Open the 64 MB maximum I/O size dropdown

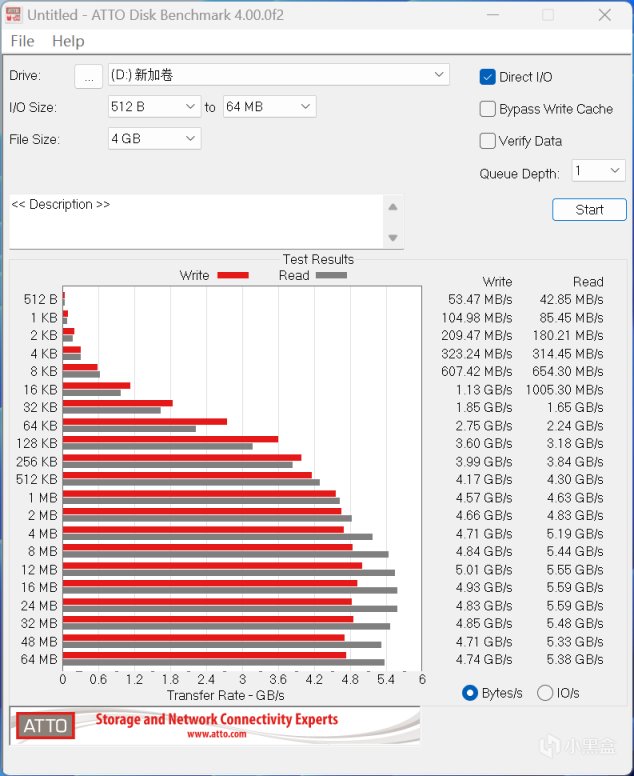(x=270, y=107)
